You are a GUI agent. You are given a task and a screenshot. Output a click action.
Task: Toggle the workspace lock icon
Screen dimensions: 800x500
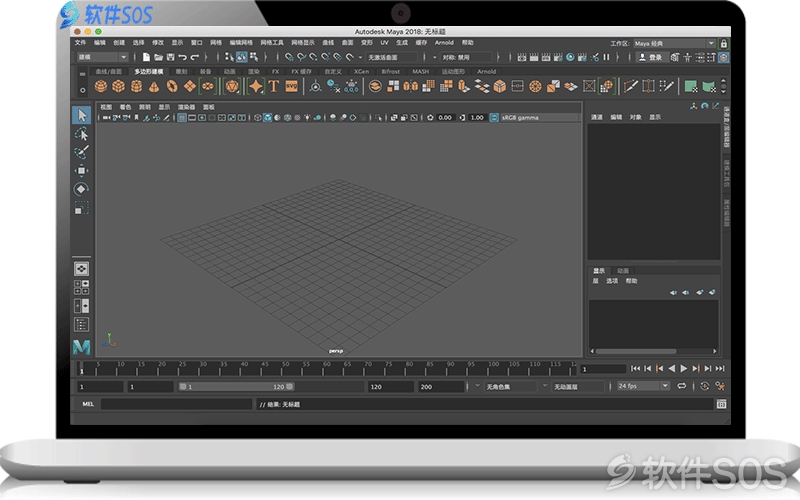(x=723, y=43)
